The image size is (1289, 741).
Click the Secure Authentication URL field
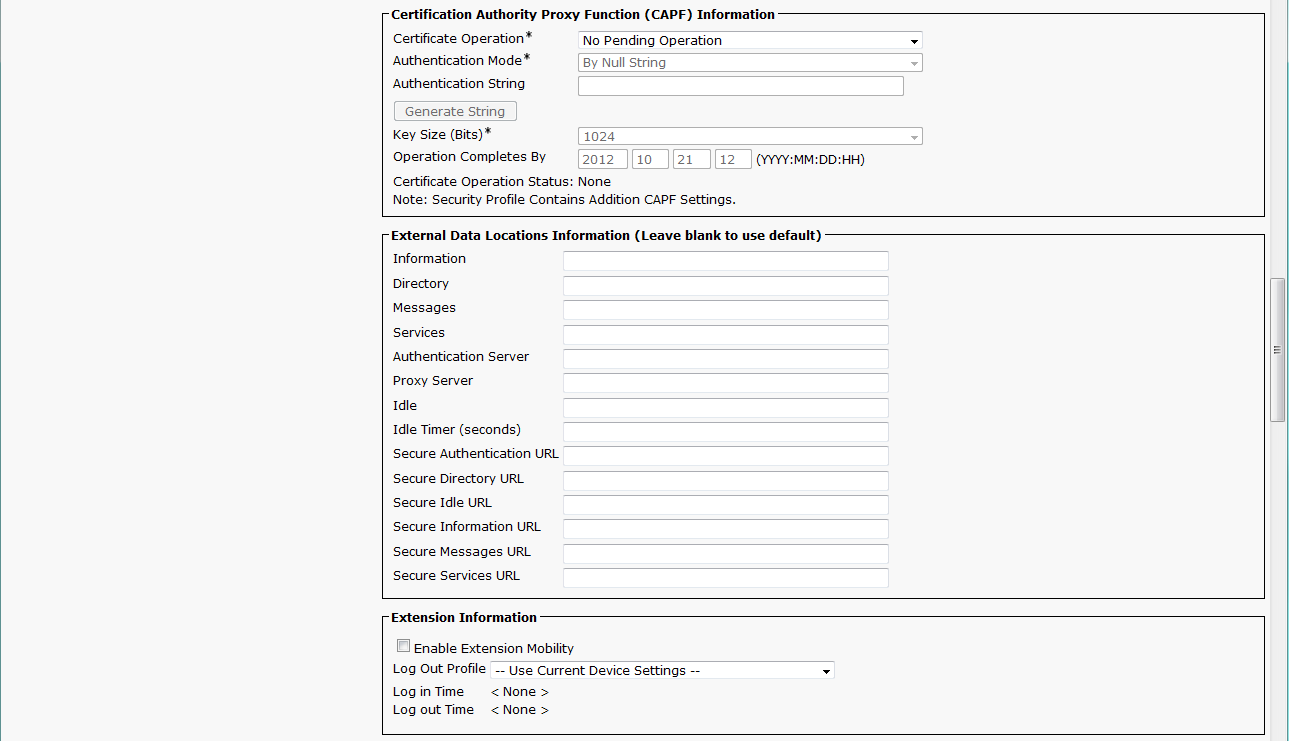725,456
